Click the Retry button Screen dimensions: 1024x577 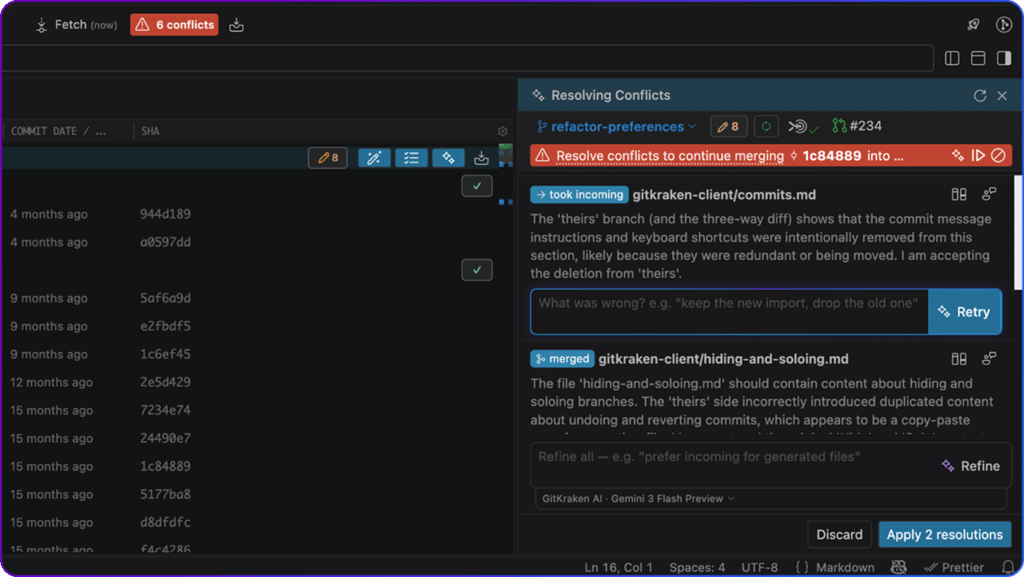[965, 311]
